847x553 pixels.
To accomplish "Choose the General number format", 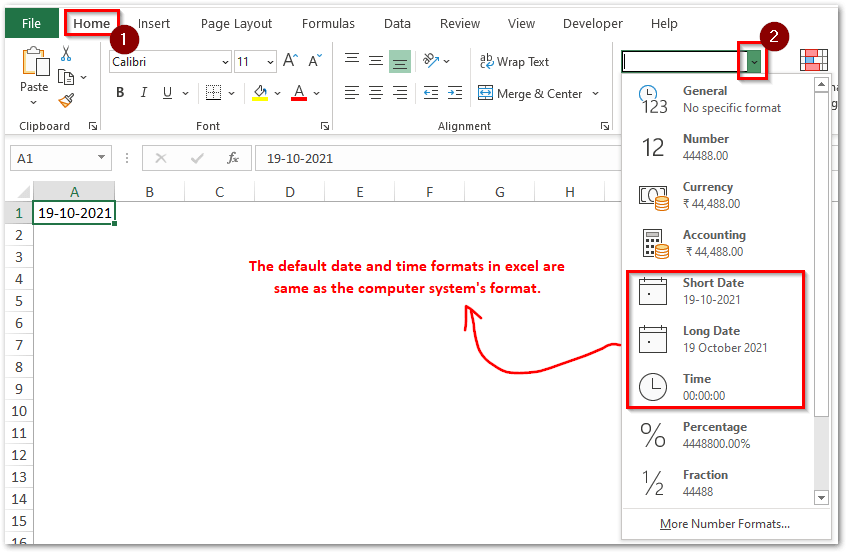I will pos(718,99).
